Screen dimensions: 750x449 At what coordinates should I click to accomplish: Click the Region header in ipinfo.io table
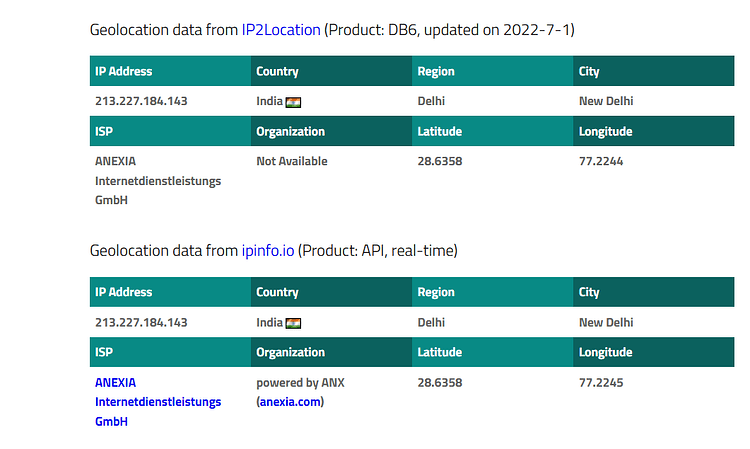493,292
